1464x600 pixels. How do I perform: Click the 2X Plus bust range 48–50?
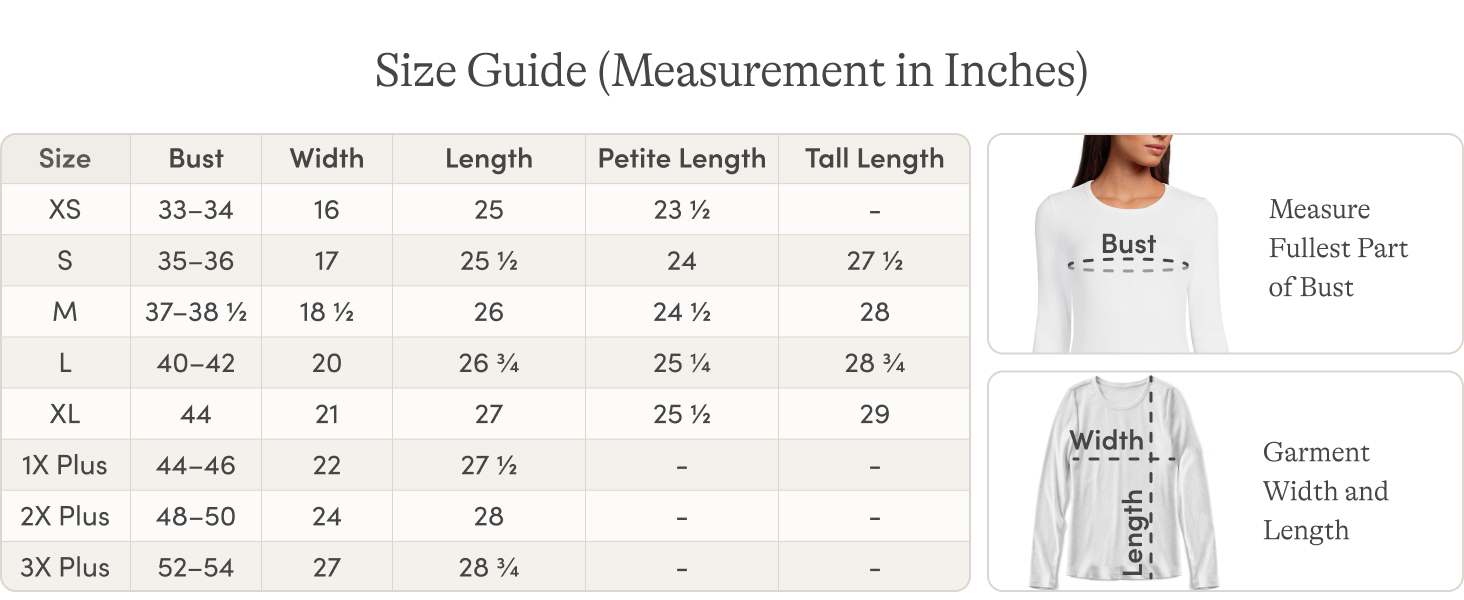(x=196, y=517)
